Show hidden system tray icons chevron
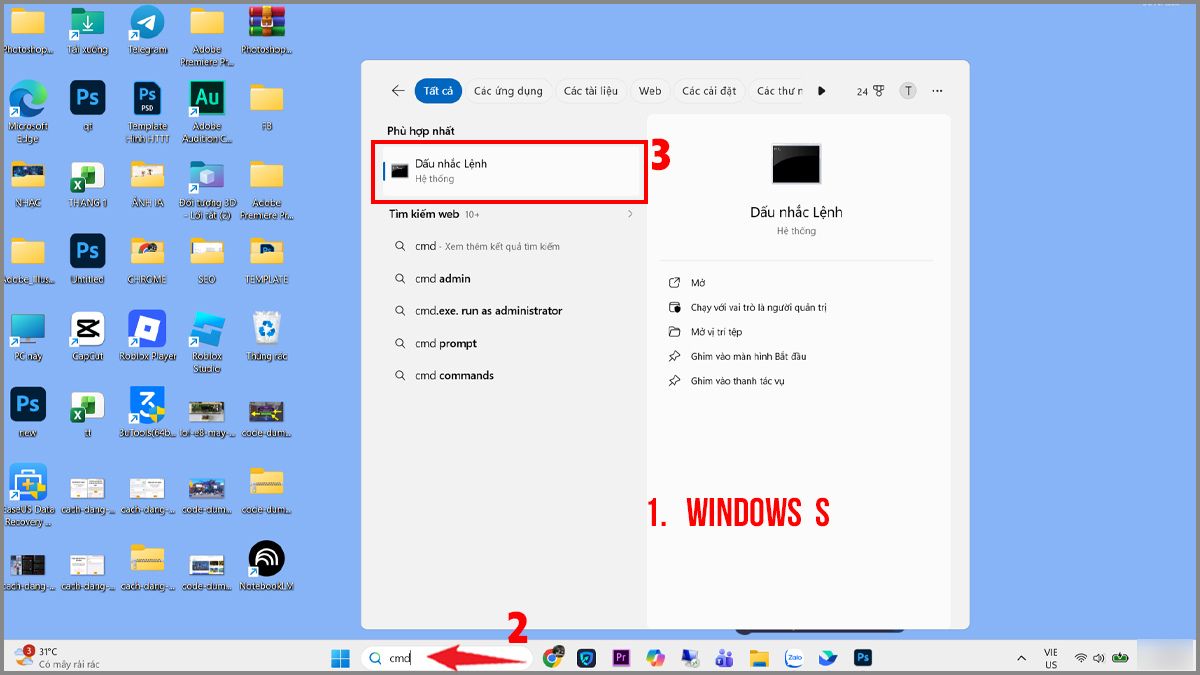This screenshot has height=675, width=1200. (1021, 658)
